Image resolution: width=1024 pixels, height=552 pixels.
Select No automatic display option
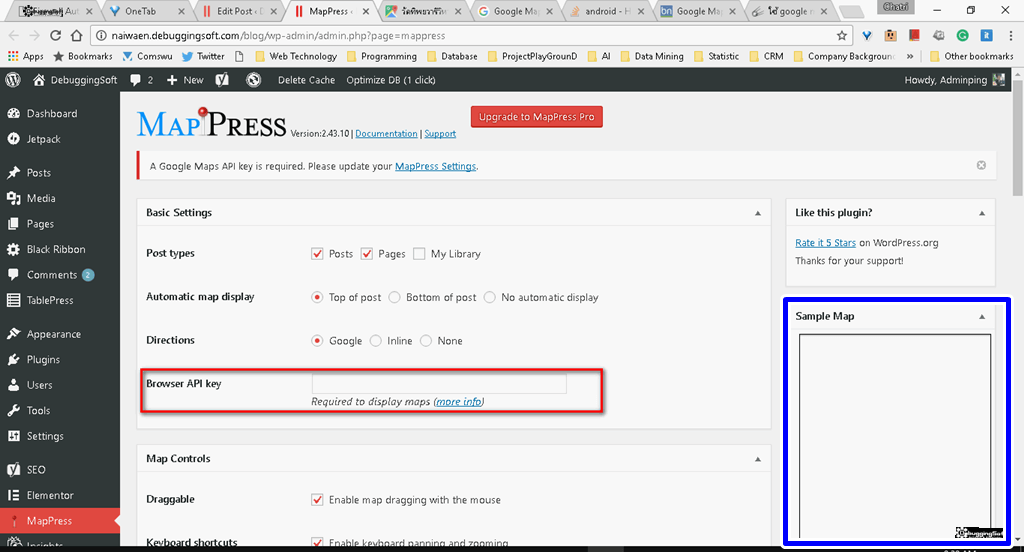point(490,297)
